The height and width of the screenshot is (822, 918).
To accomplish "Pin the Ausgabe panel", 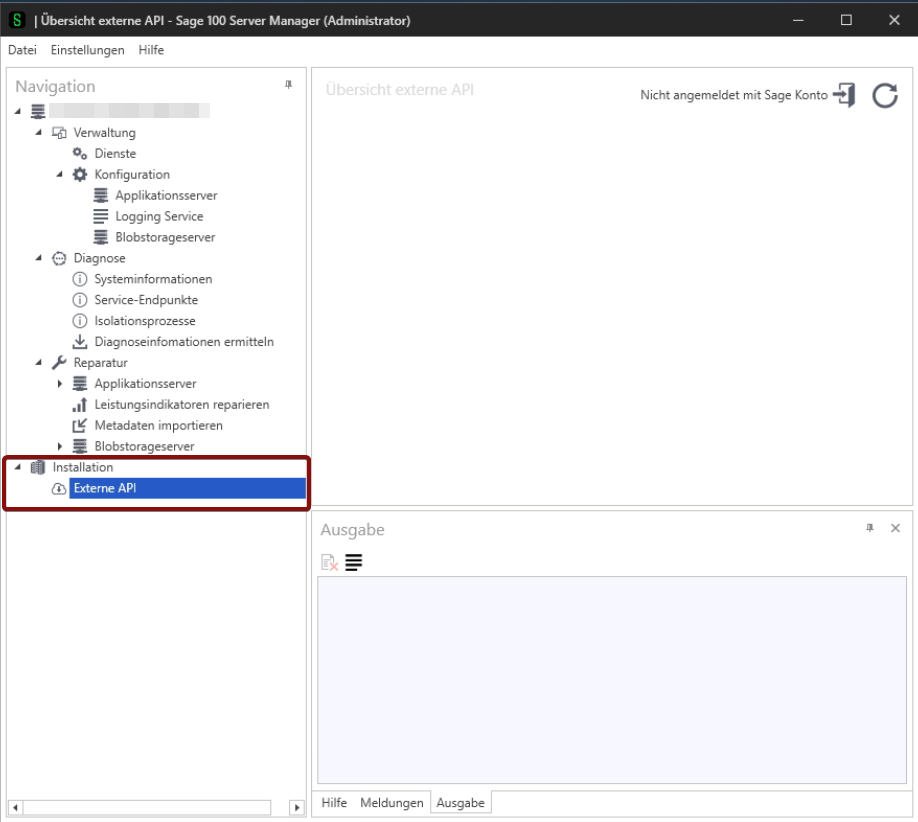I will 870,528.
